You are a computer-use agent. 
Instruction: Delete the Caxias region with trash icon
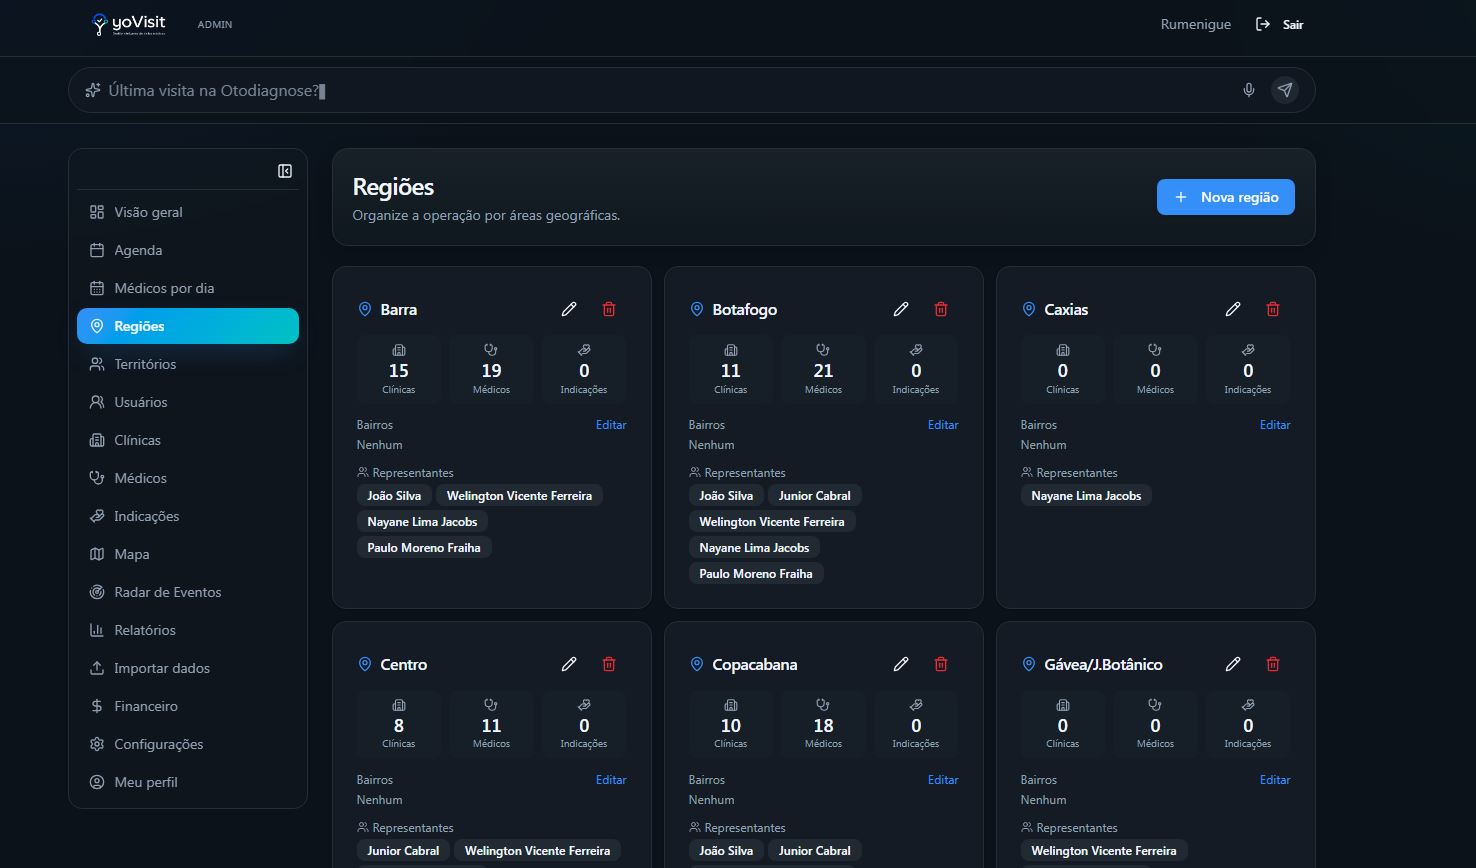click(1273, 309)
